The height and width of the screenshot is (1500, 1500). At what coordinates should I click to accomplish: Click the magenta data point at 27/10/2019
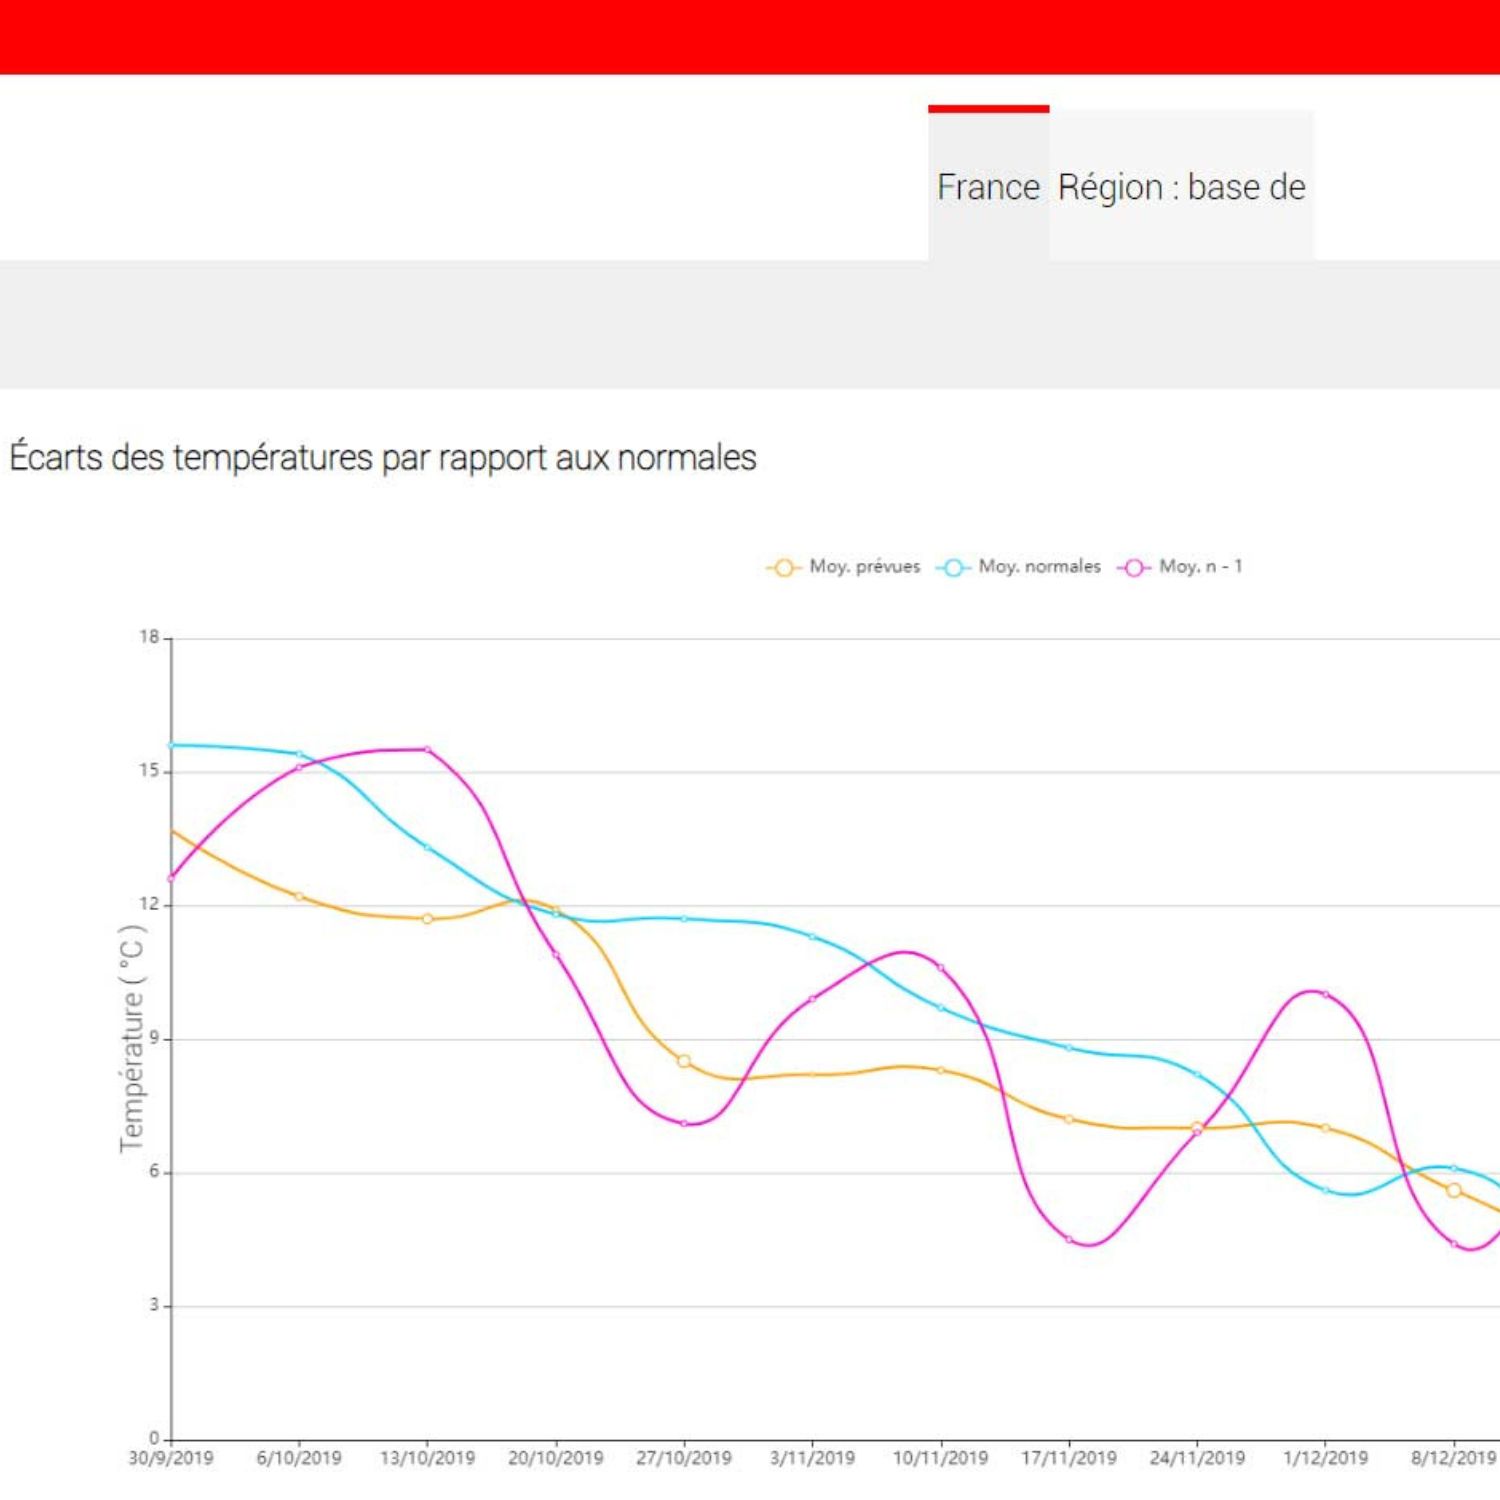pyautogui.click(x=684, y=1123)
